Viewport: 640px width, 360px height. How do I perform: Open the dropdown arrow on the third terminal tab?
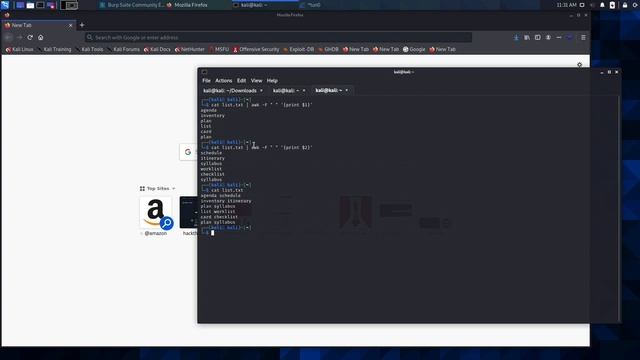(x=347, y=91)
